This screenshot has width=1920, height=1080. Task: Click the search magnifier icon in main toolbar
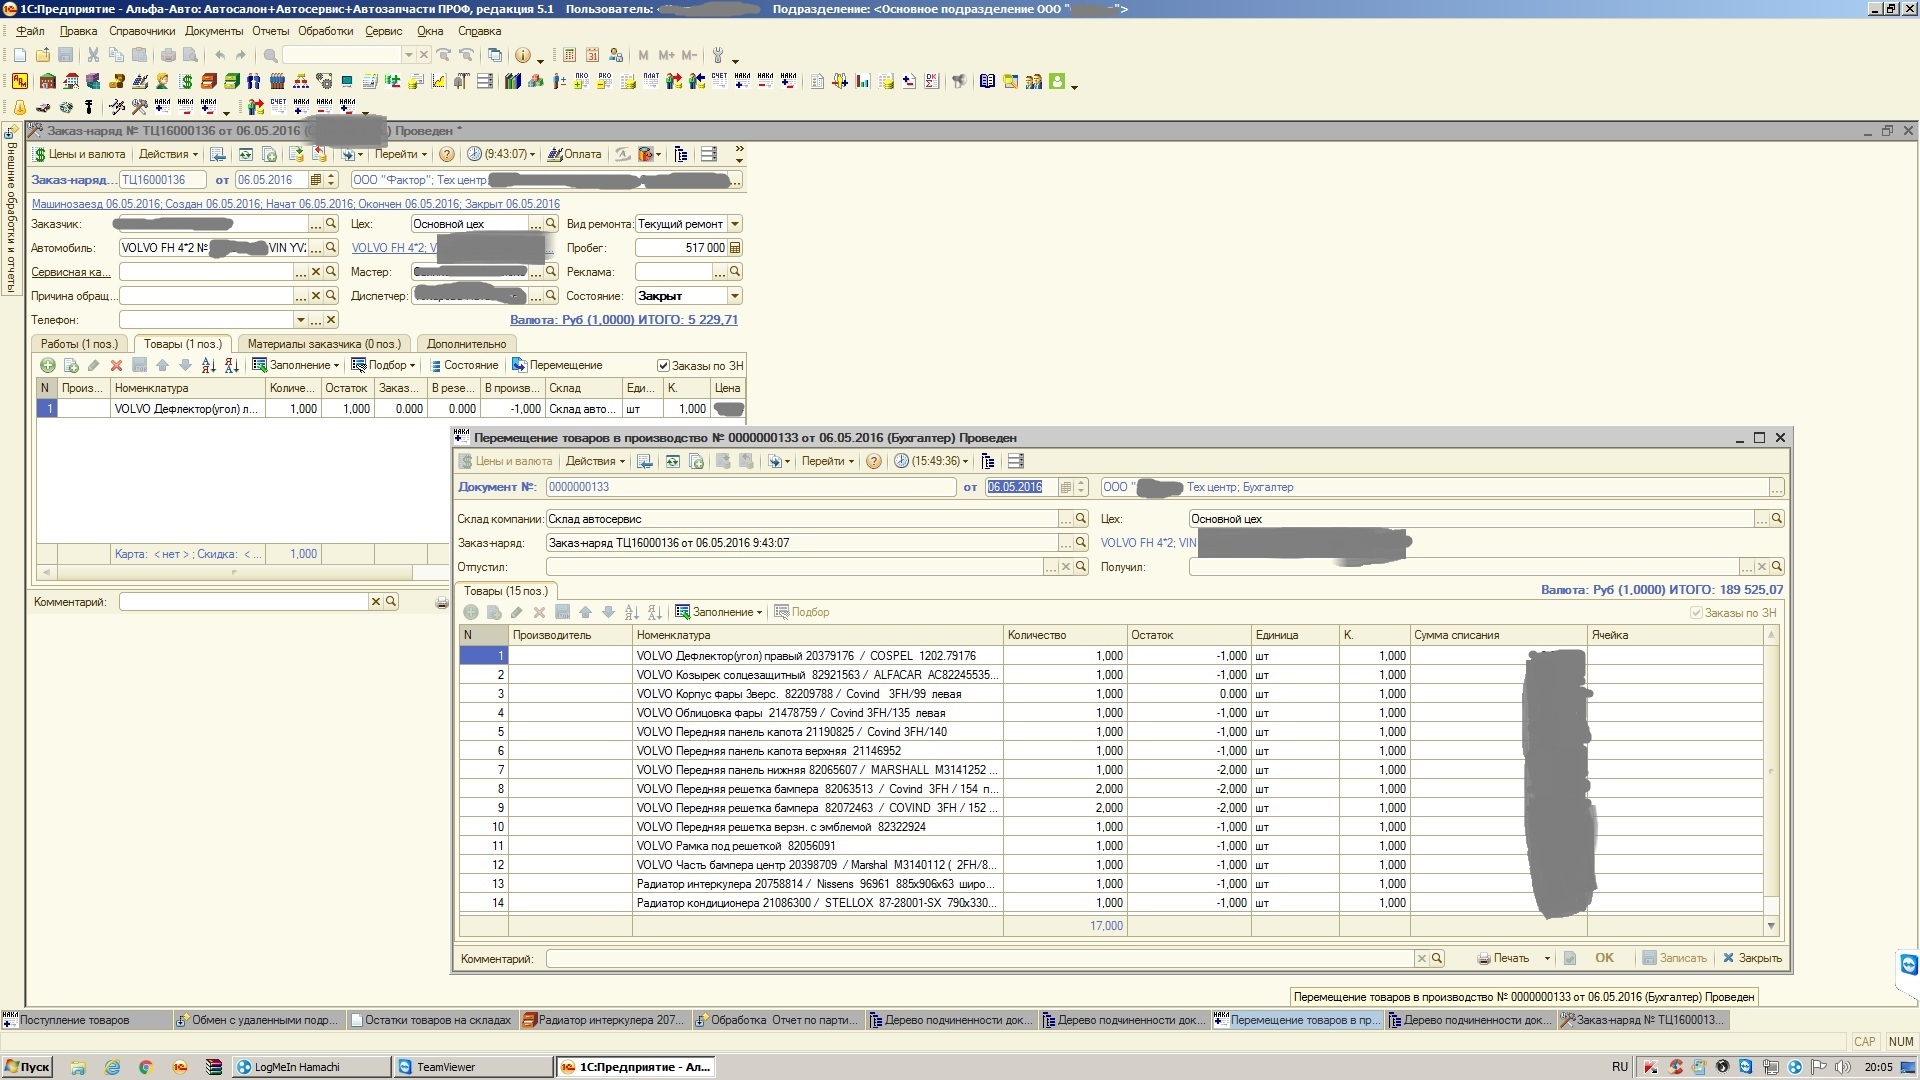click(270, 55)
